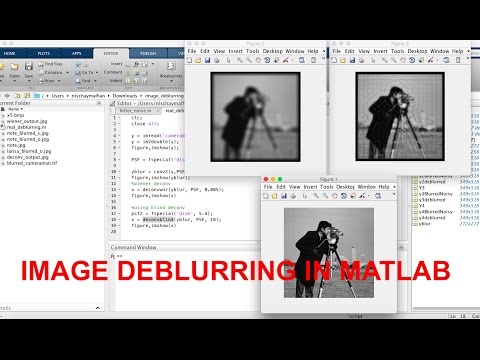Viewport: 480px width, 360px height.
Task: Open Window menu in Figure 1 window
Action: click(x=367, y=187)
